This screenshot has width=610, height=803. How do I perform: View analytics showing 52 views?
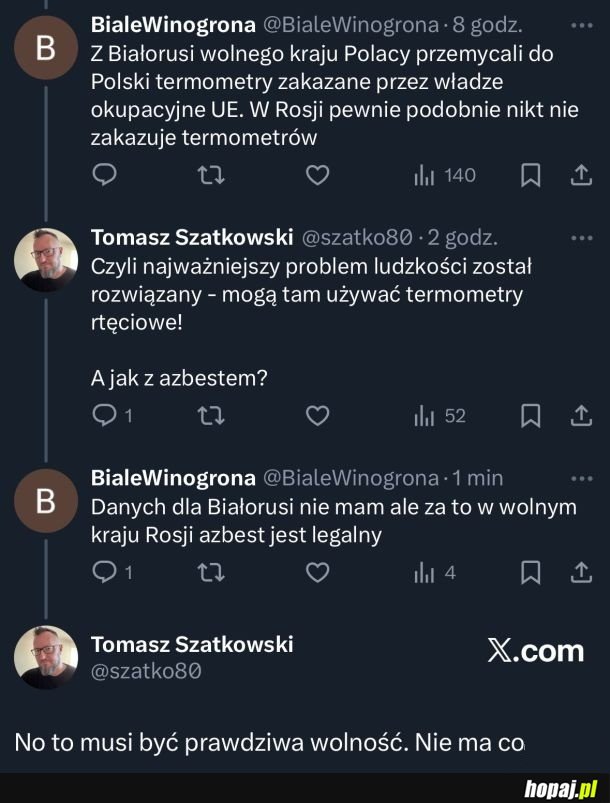(x=427, y=415)
